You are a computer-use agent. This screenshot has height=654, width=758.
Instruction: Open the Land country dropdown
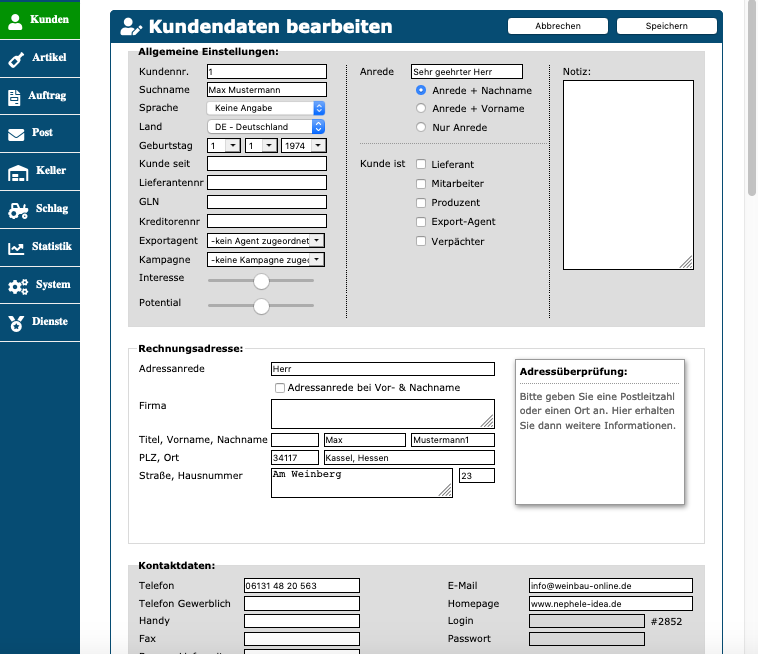266,127
